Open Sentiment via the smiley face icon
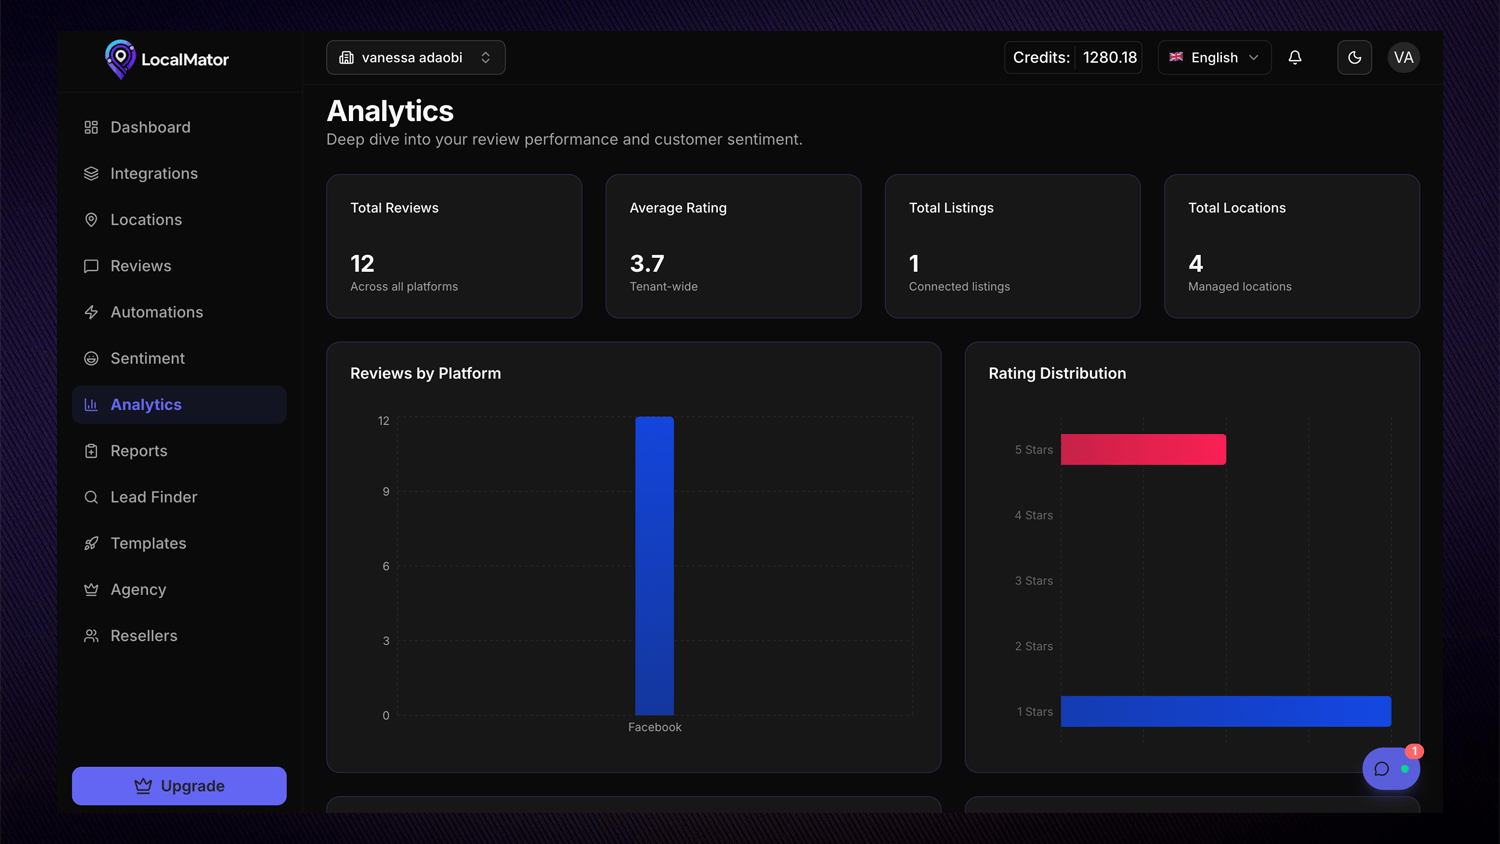The image size is (1500, 844). [91, 358]
